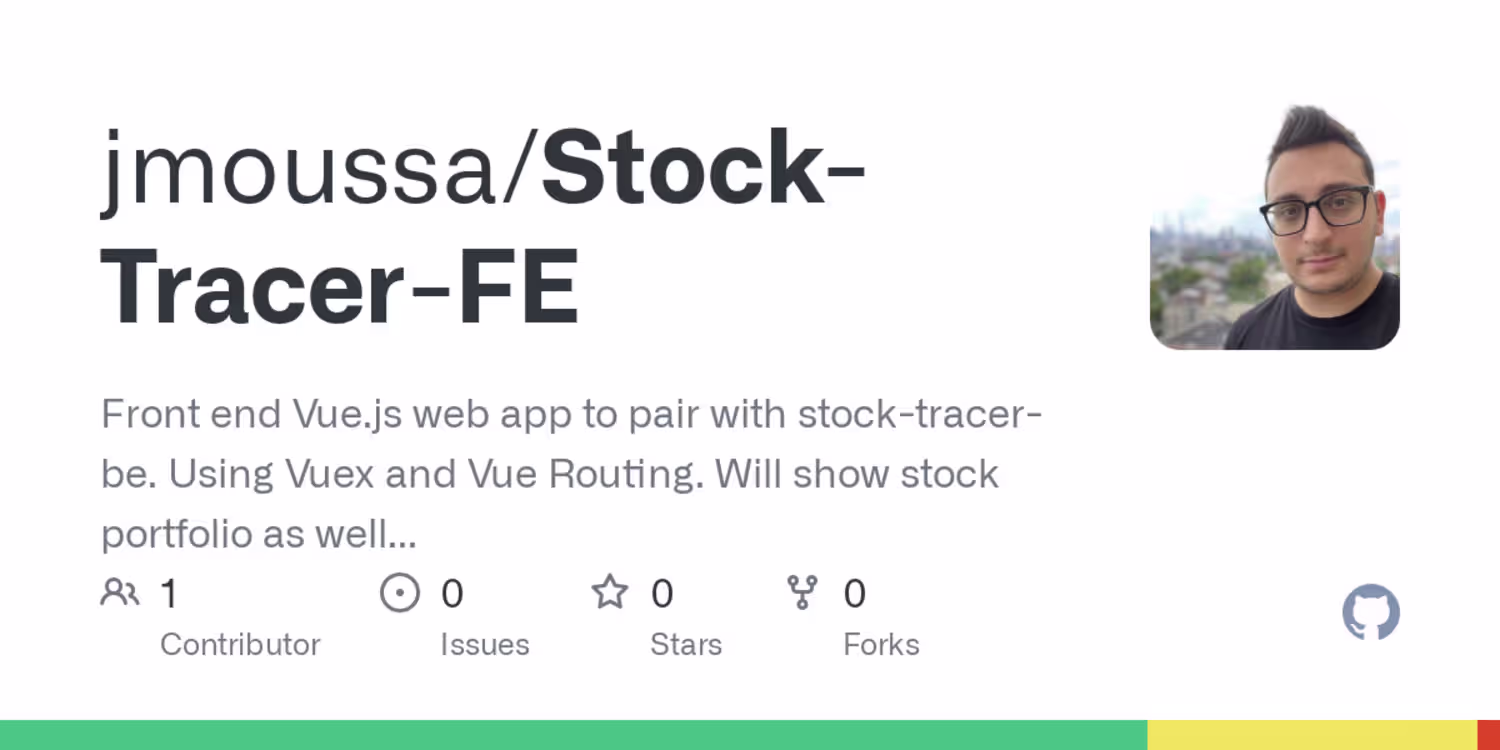Click the Issues circle-dot icon
Viewport: 1500px width, 750px height.
pos(400,593)
